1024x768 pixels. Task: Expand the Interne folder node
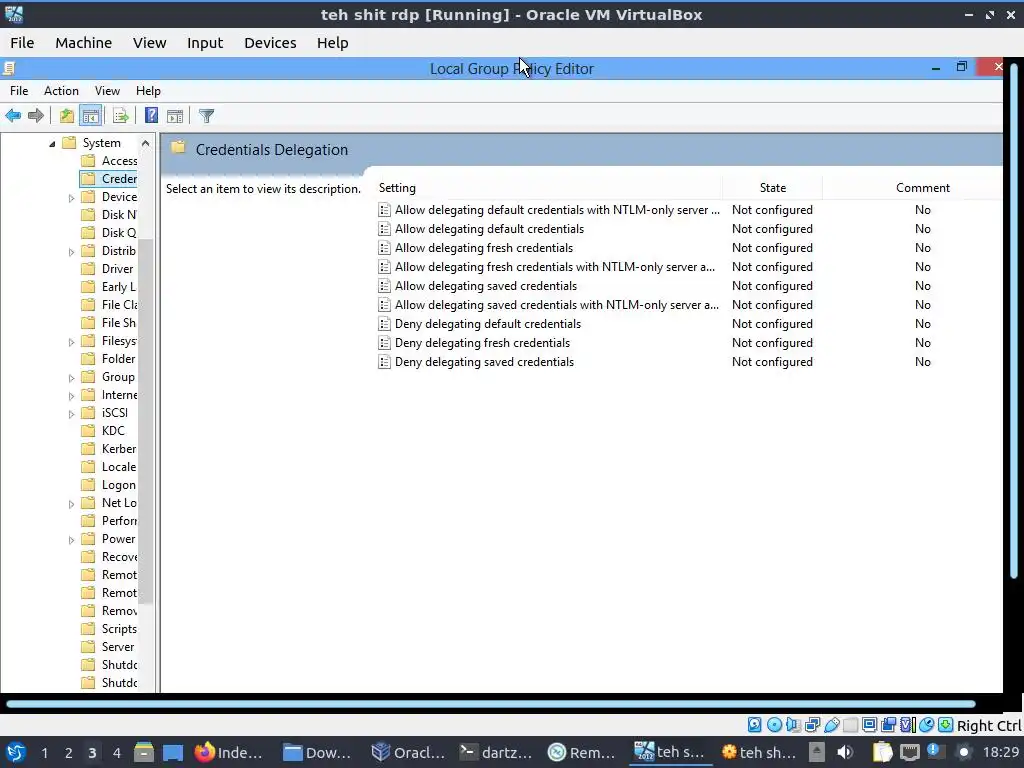tap(71, 396)
